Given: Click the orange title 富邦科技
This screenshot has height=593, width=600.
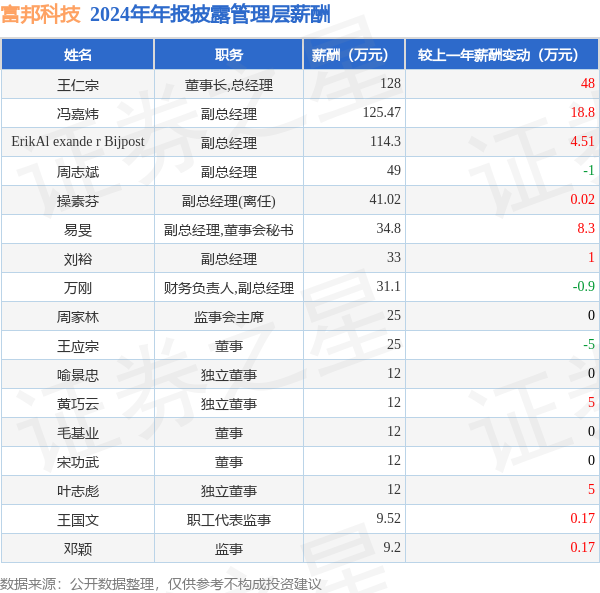Looking at the screenshot, I should (x=41, y=14).
